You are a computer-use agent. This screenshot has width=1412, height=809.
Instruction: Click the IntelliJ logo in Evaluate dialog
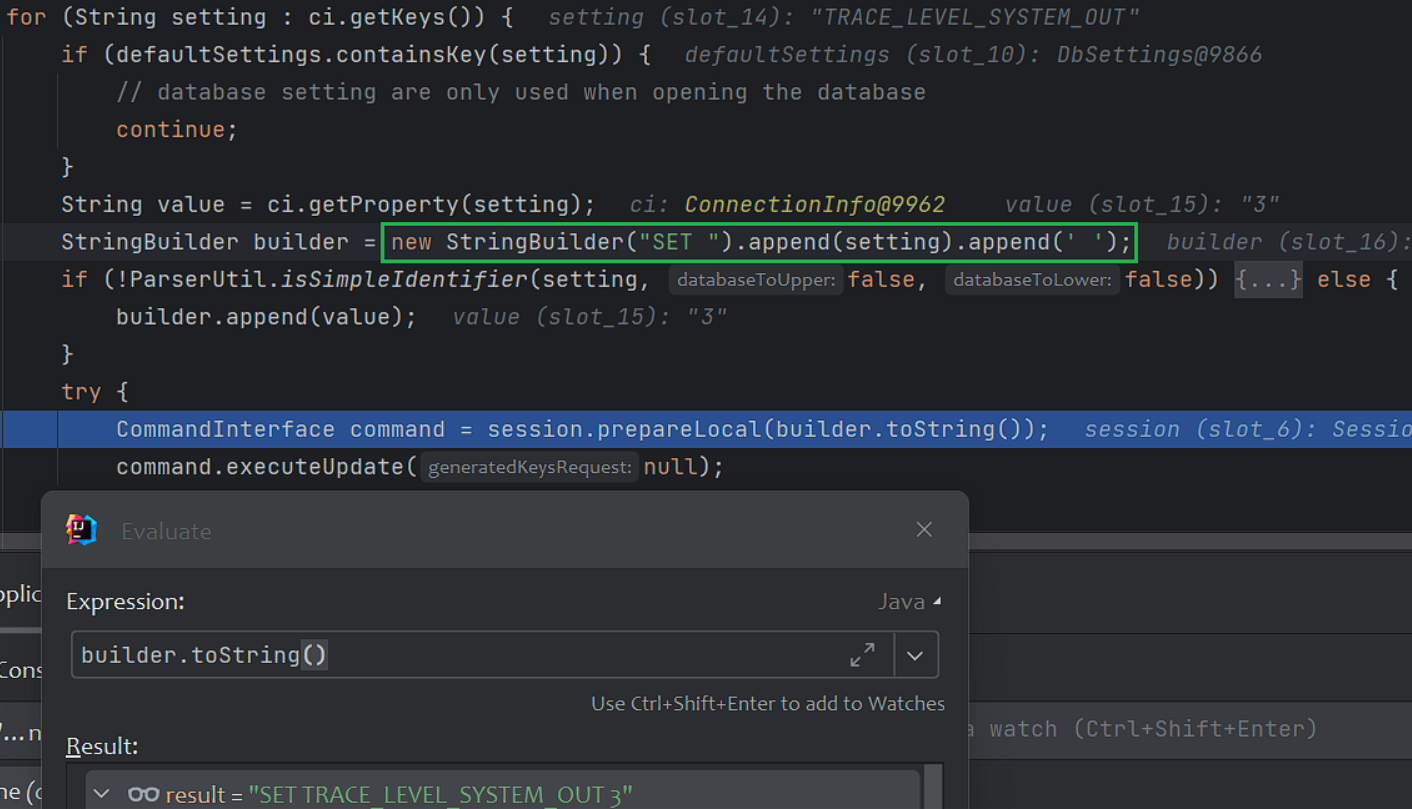[x=82, y=530]
